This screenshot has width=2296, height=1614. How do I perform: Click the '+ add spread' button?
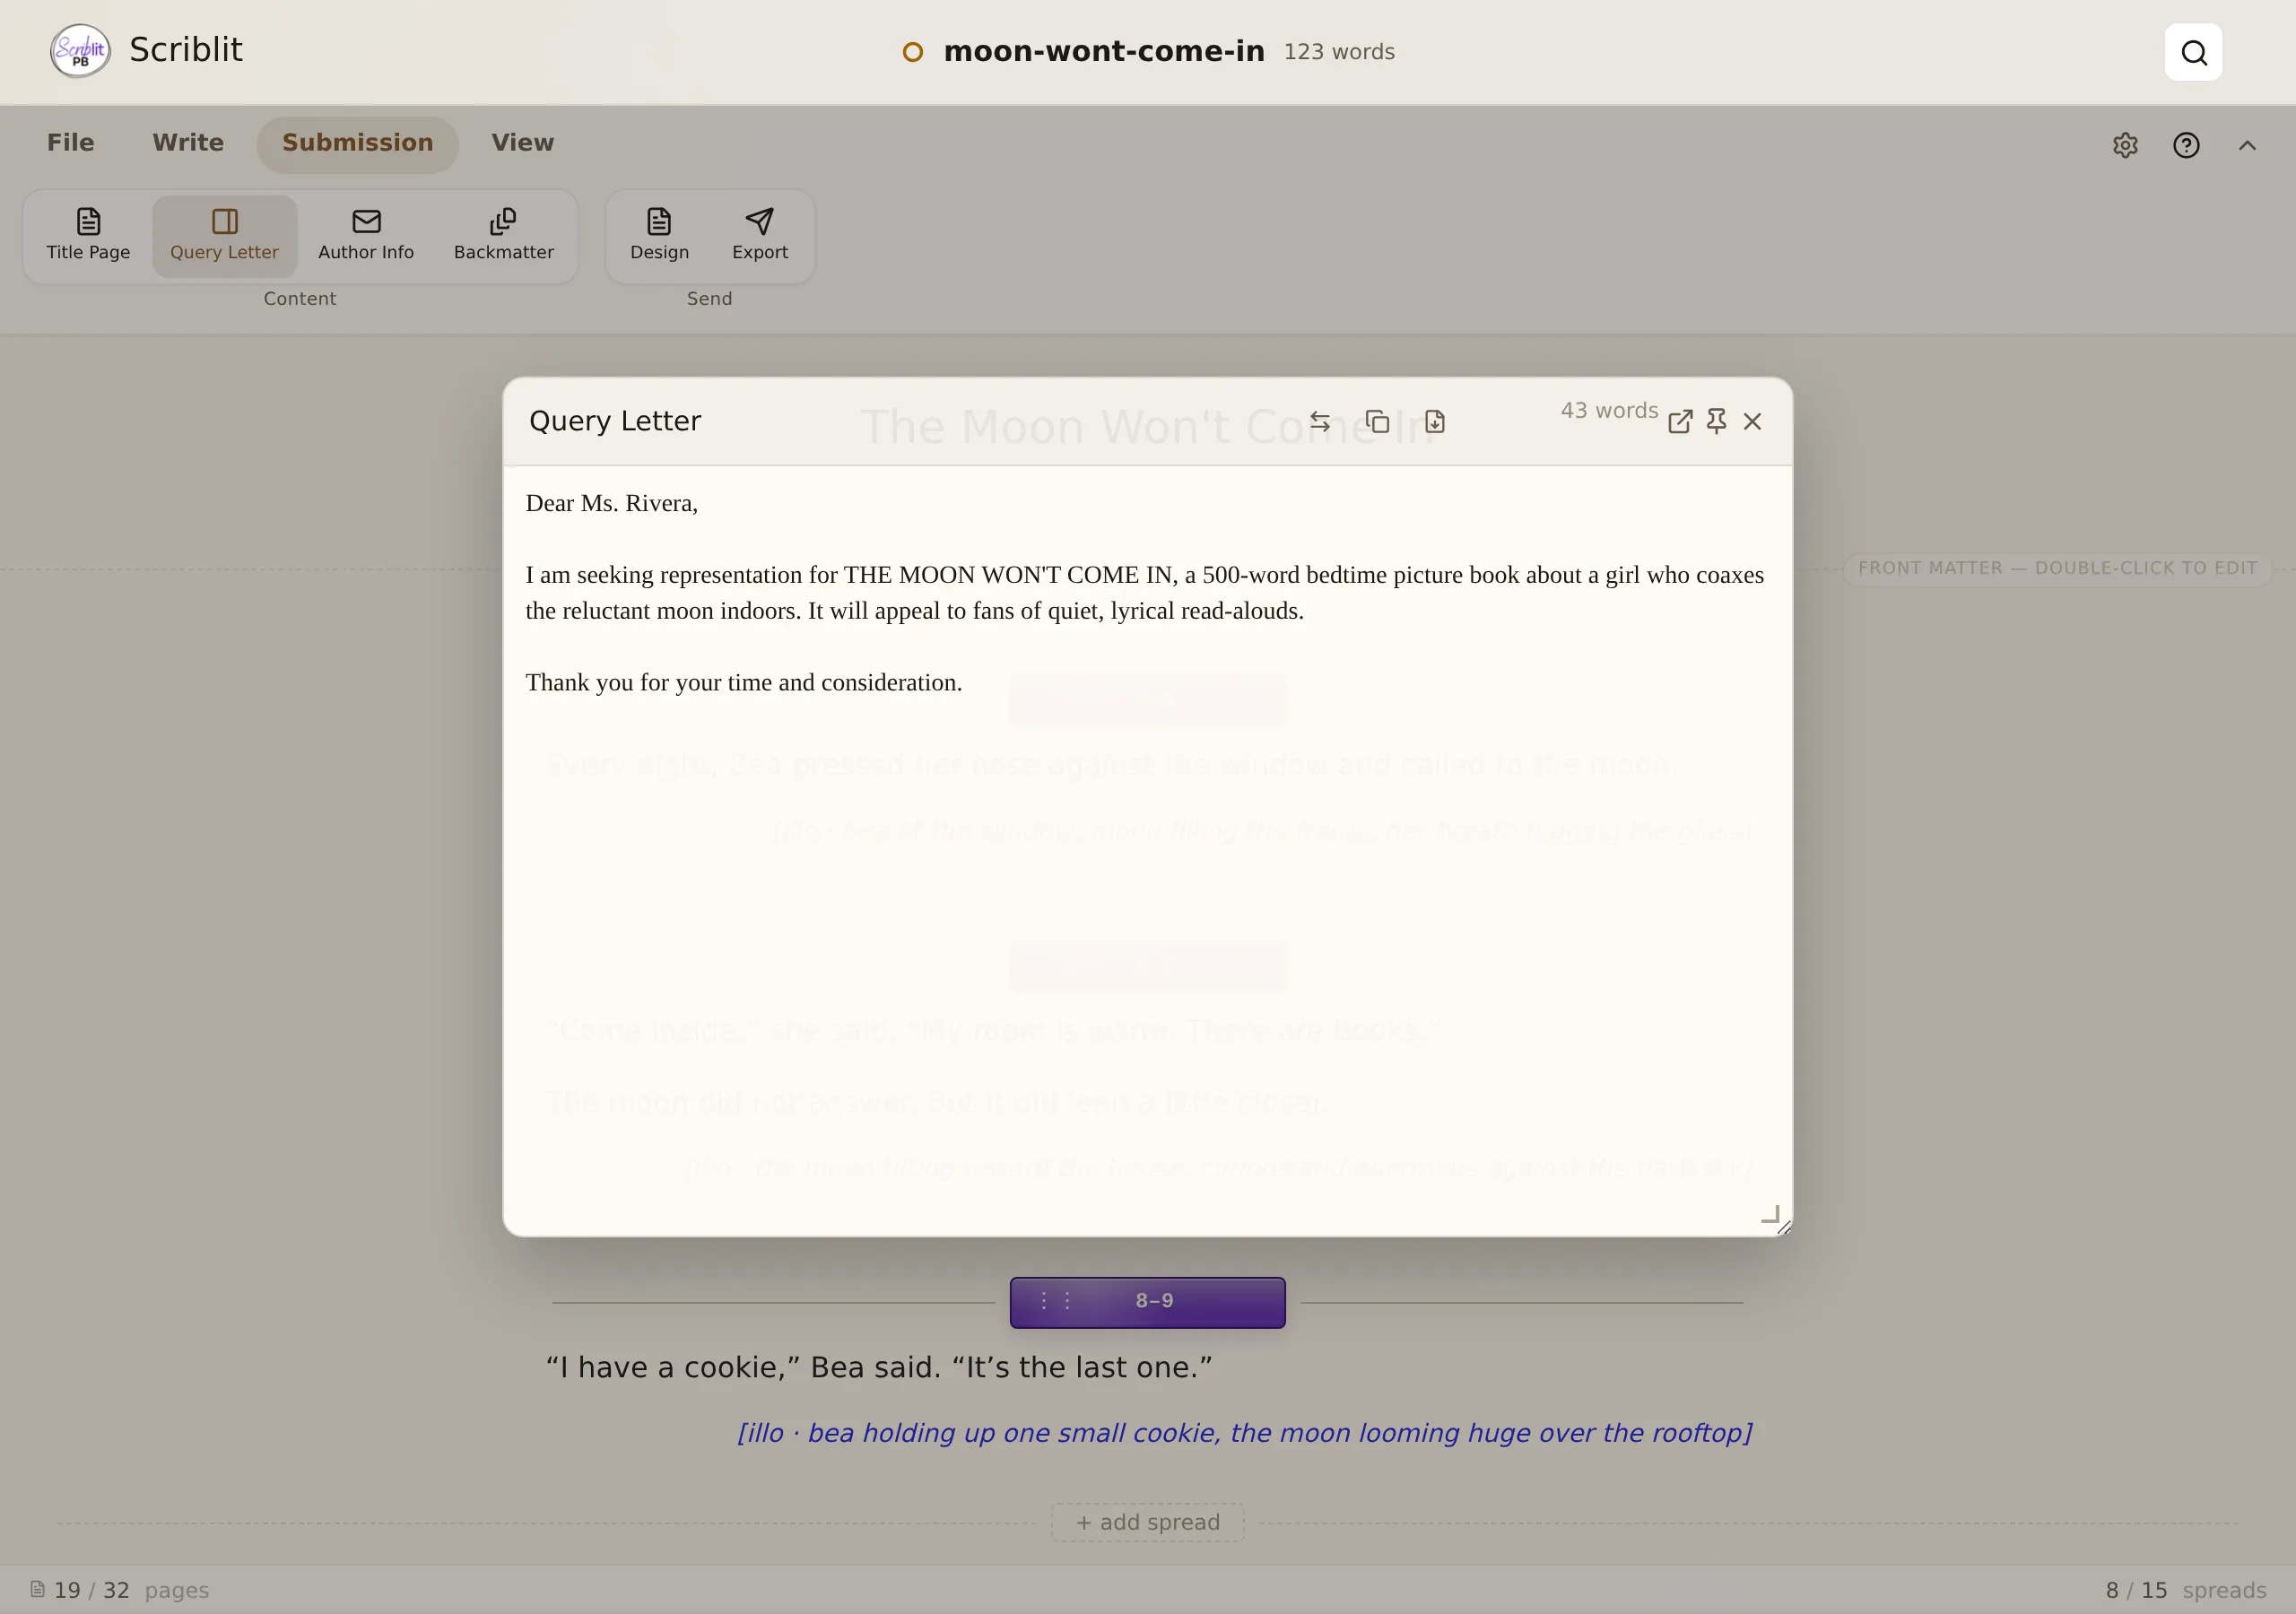(1147, 1522)
